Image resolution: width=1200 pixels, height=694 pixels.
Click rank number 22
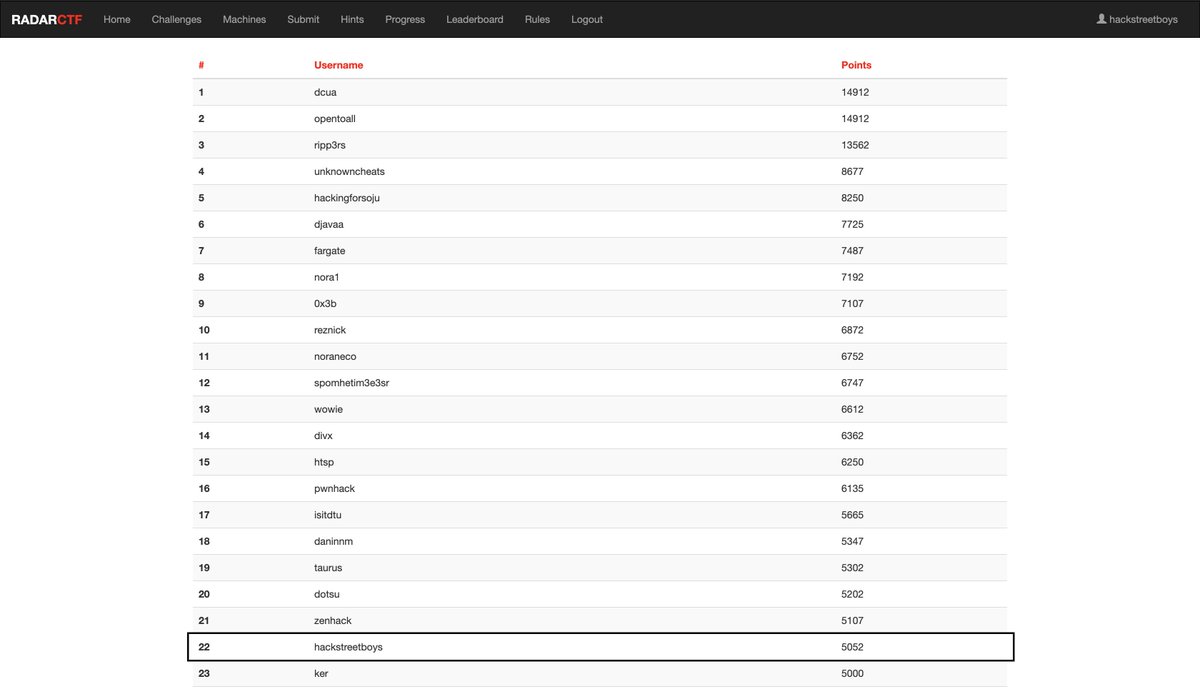pos(204,647)
